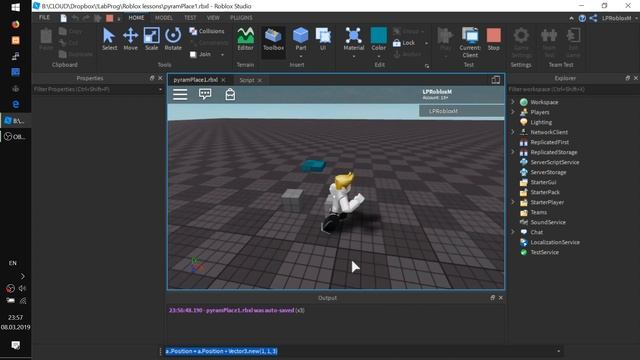Click the Filter Properties search field
The height and width of the screenshot is (360, 640).
[x=97, y=89]
